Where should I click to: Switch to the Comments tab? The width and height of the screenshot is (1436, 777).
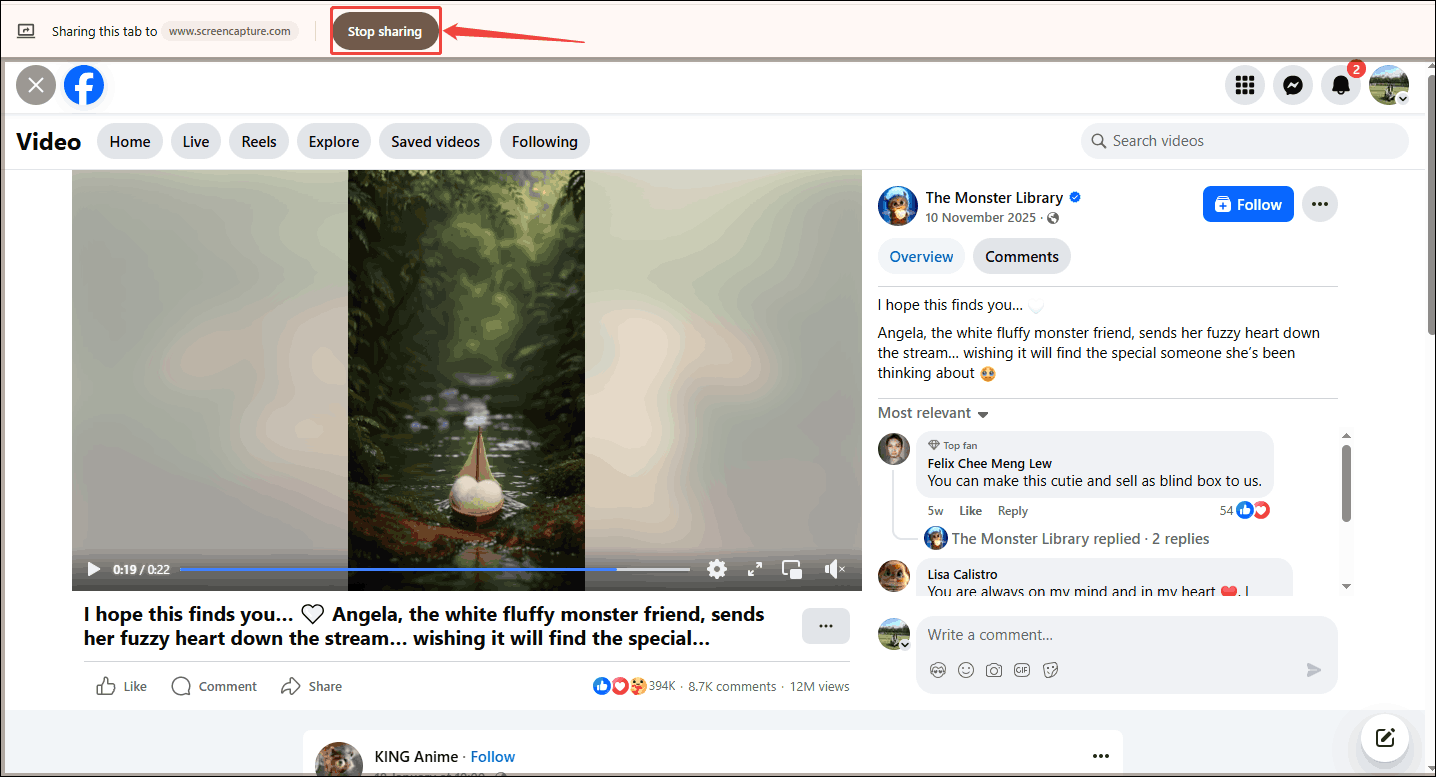click(x=1021, y=256)
